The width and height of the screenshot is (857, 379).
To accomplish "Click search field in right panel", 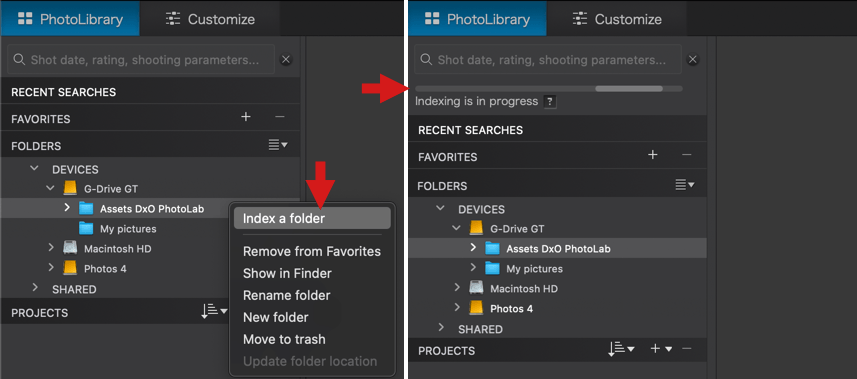I will click(548, 60).
